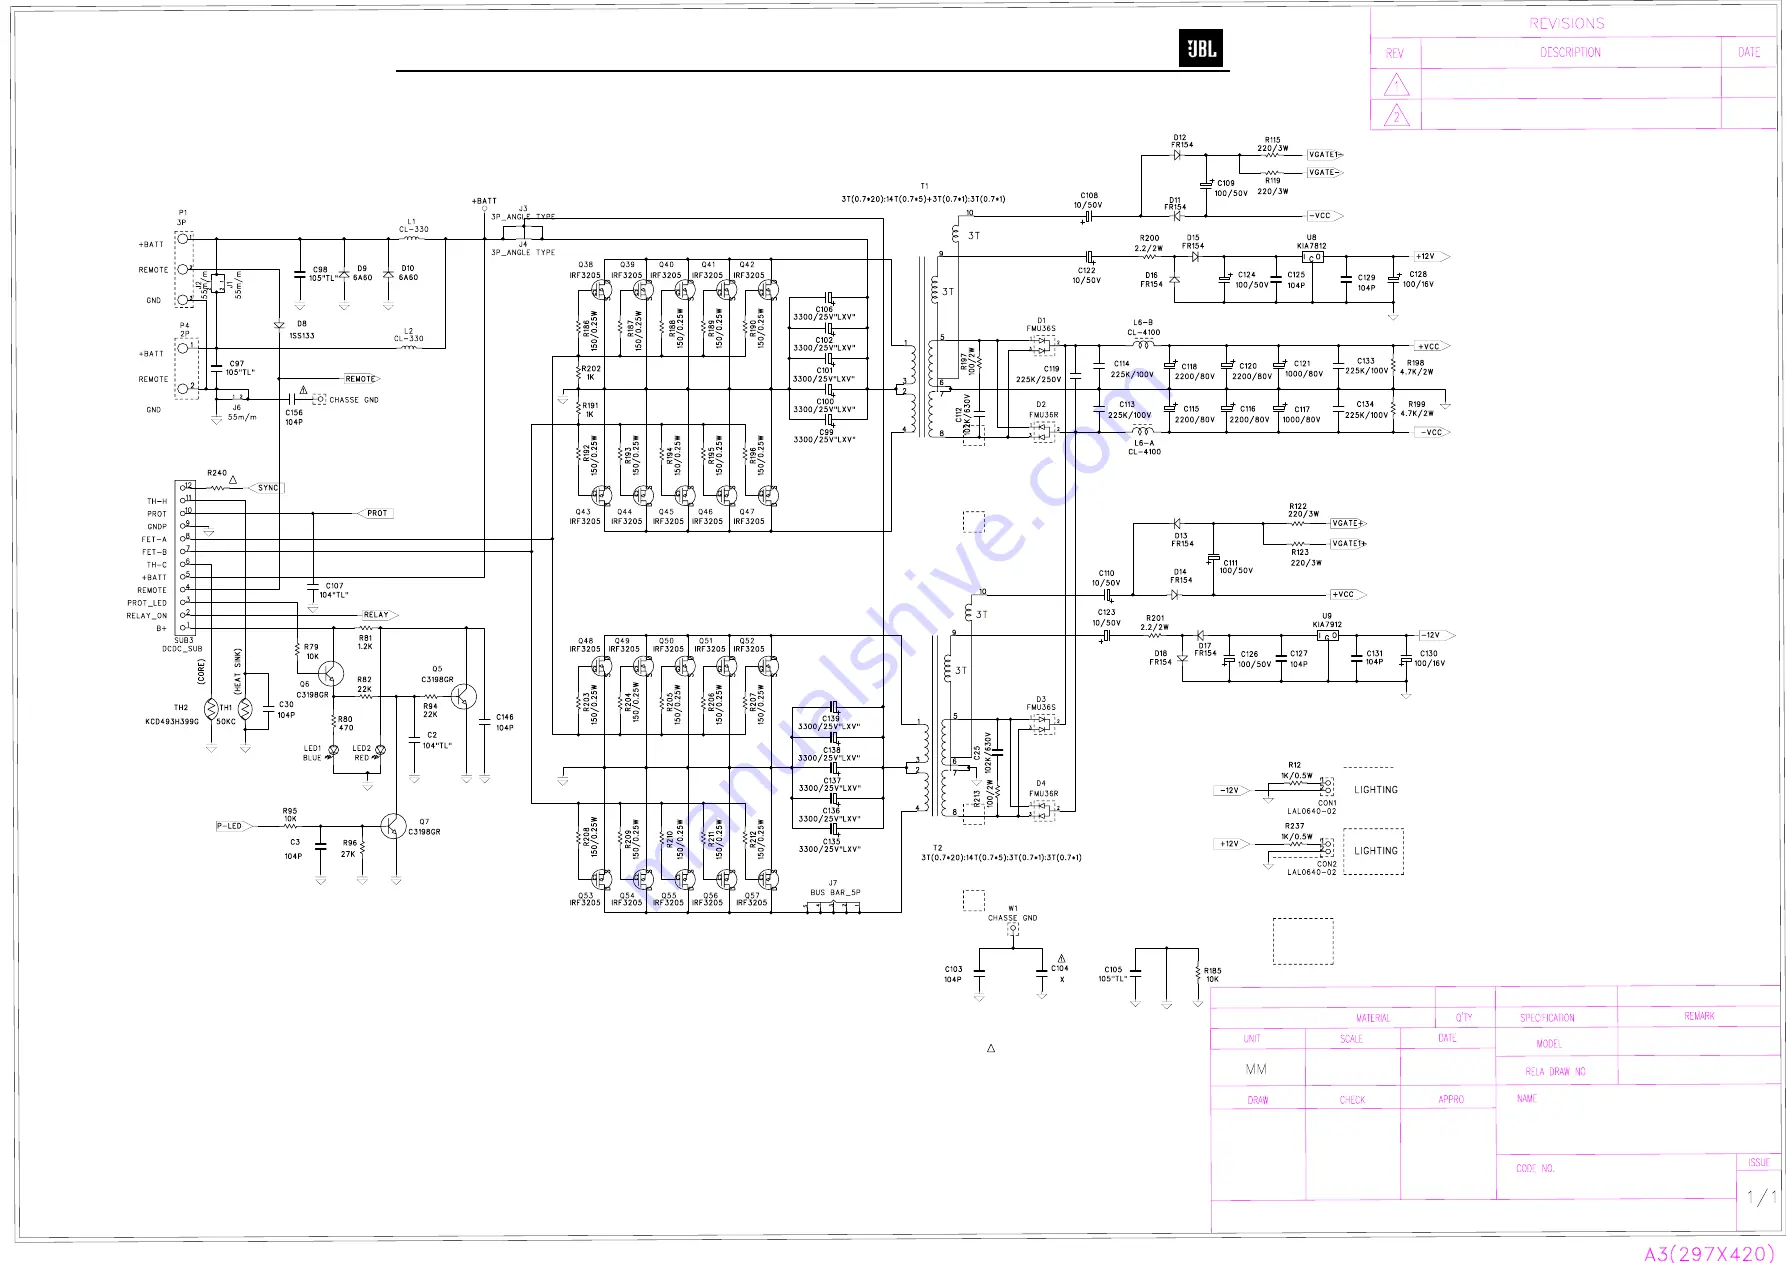Image resolution: width=1786 pixels, height=1263 pixels.
Task: Click the LIGHTING label in dashed box
Action: pyautogui.click(x=1375, y=851)
